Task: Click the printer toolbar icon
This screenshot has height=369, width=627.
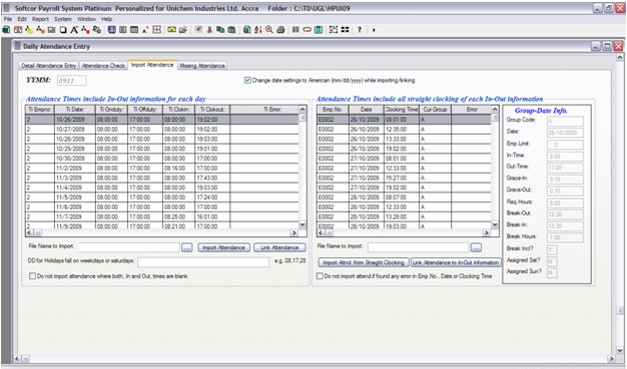Action: click(x=281, y=30)
